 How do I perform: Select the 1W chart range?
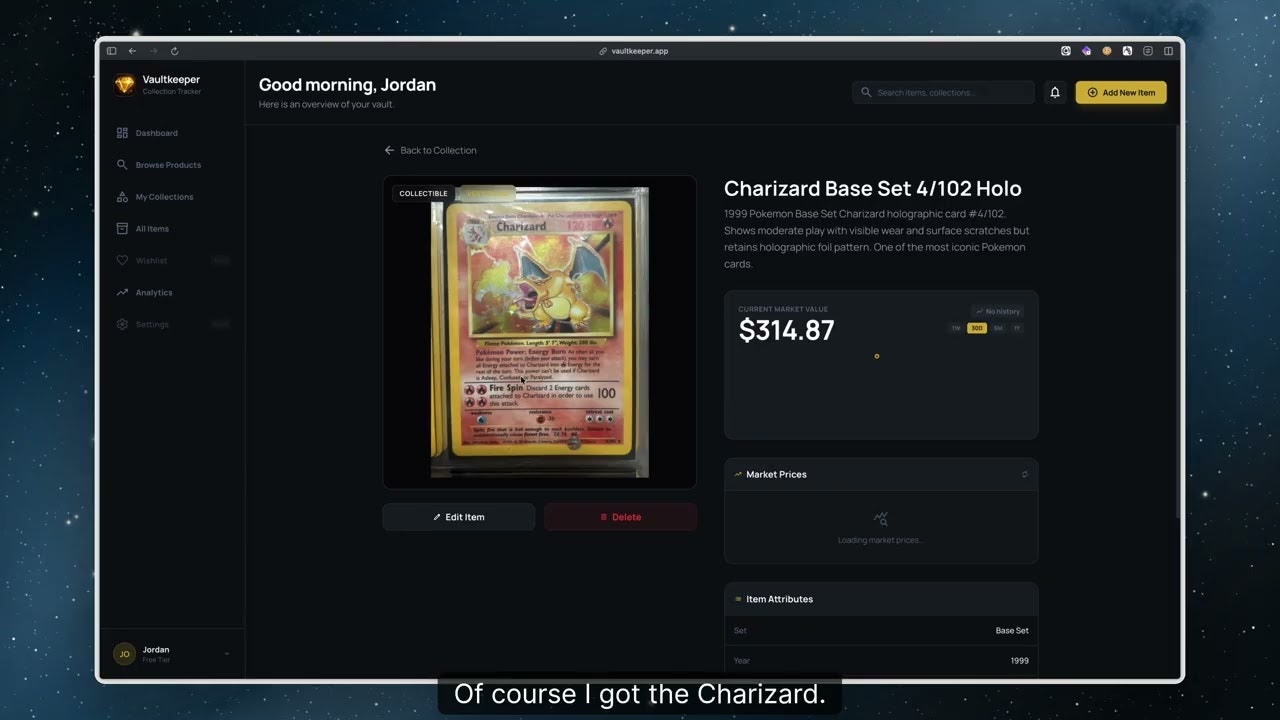point(956,328)
